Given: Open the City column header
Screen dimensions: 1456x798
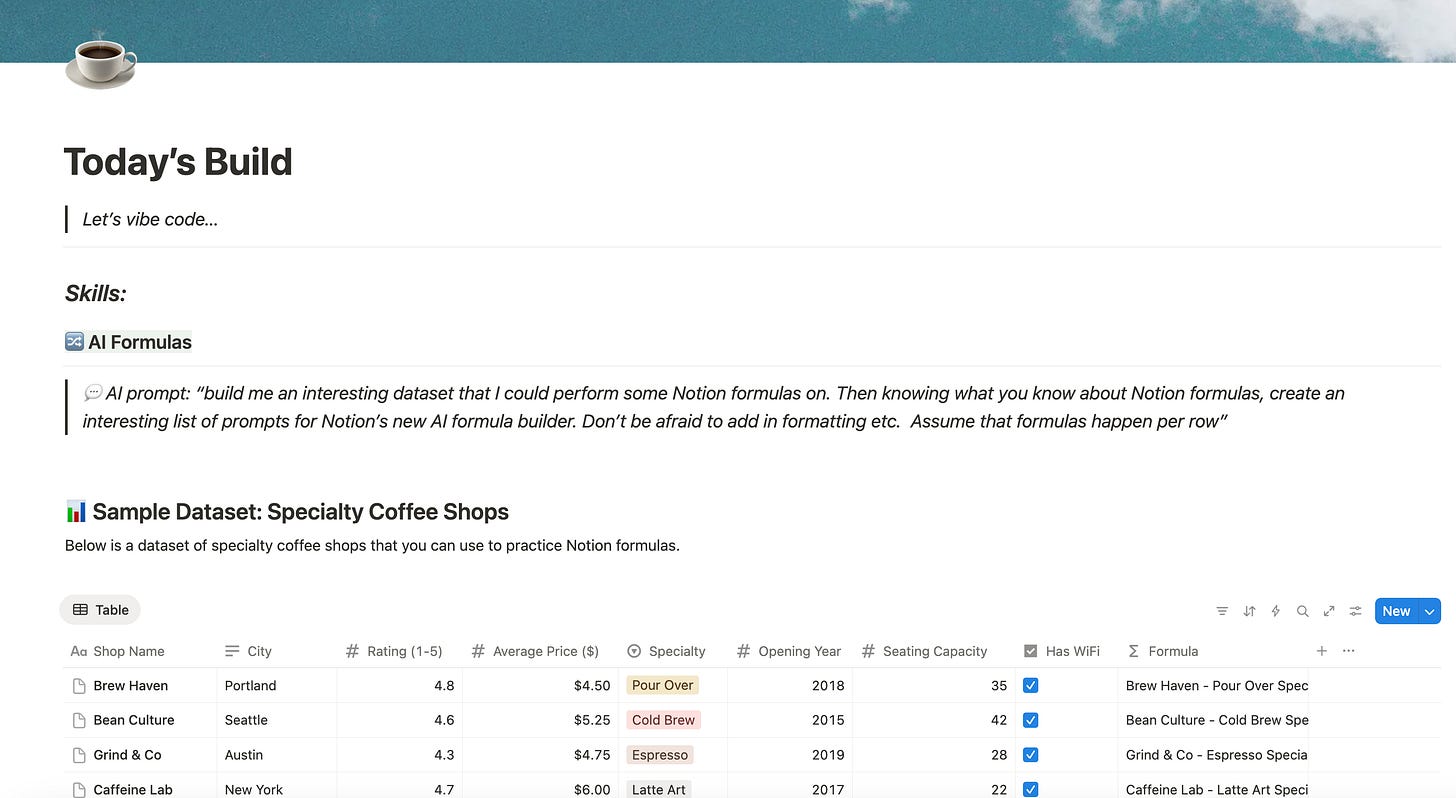Looking at the screenshot, I should coord(277,651).
